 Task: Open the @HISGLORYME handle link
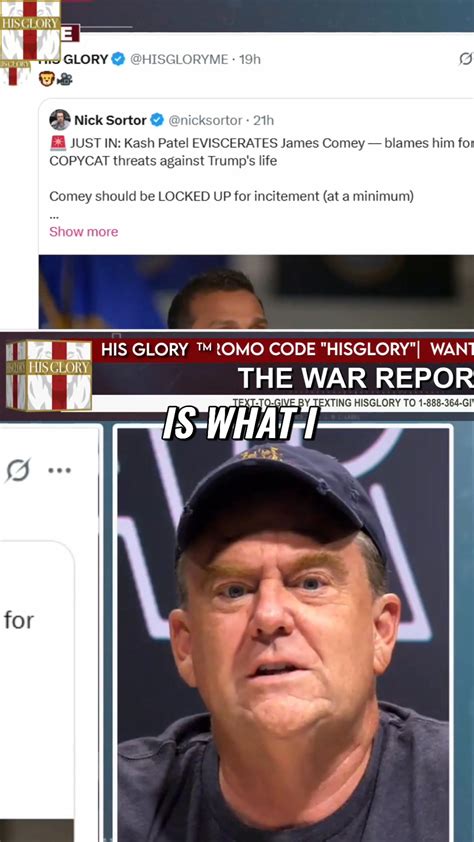pos(179,59)
